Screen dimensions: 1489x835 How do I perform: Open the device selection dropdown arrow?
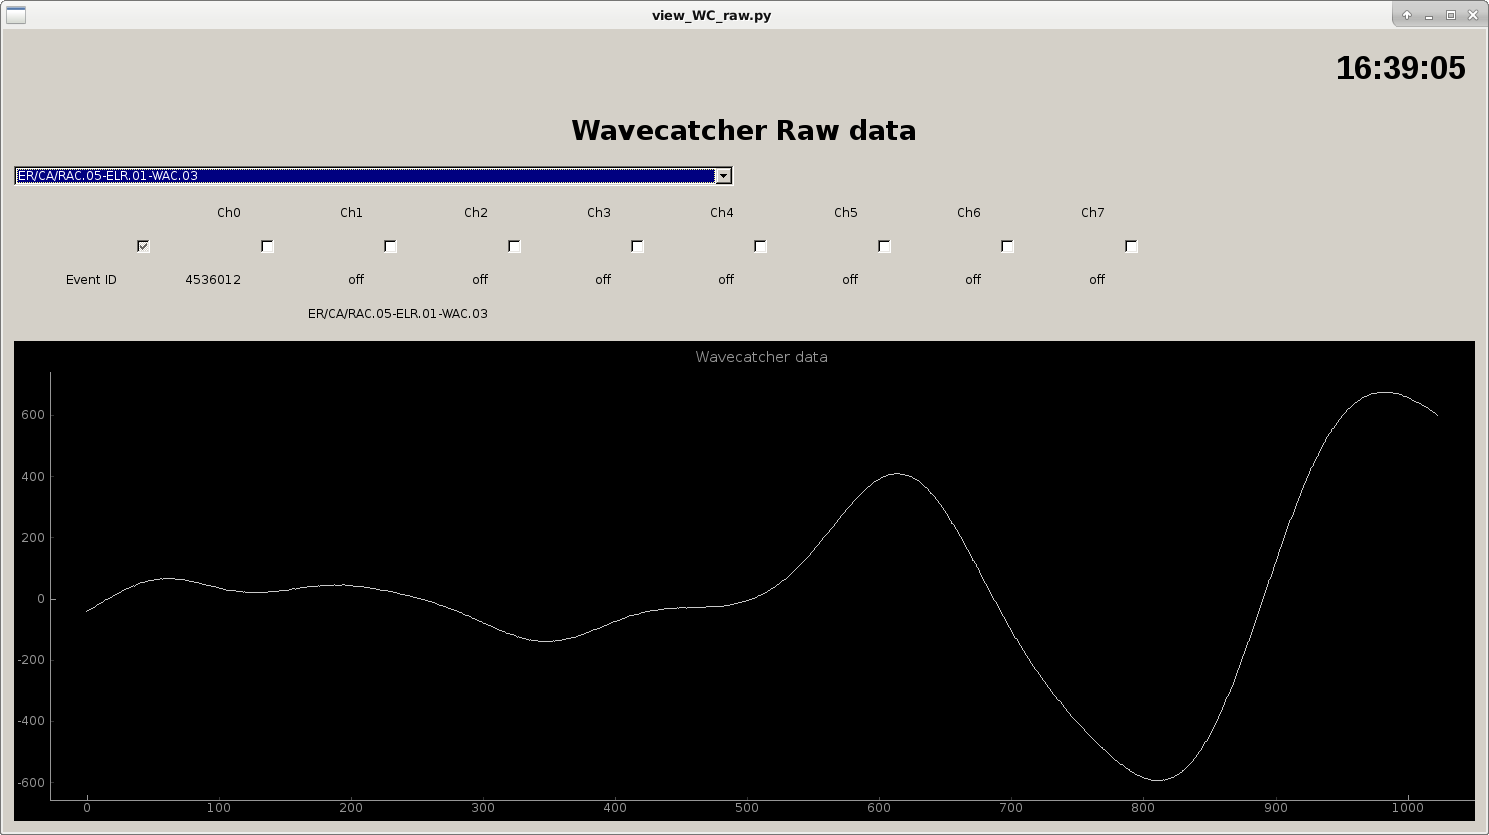coord(723,175)
